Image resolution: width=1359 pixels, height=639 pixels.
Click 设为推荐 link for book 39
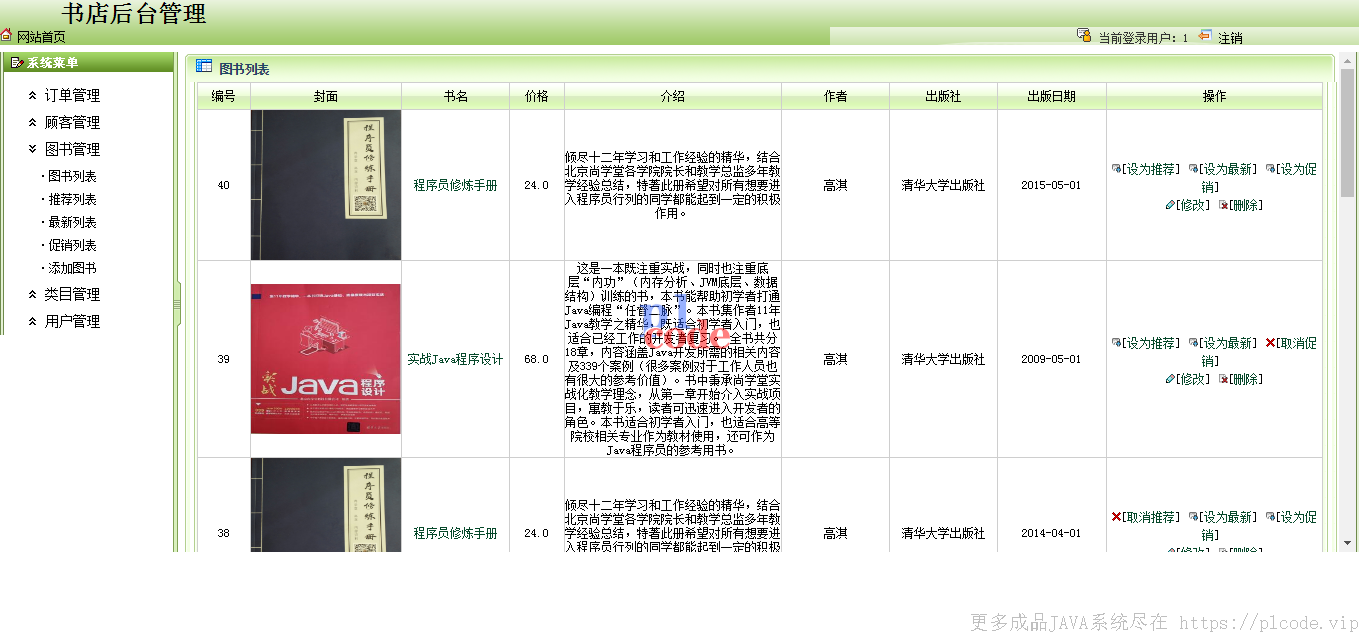pos(1151,343)
